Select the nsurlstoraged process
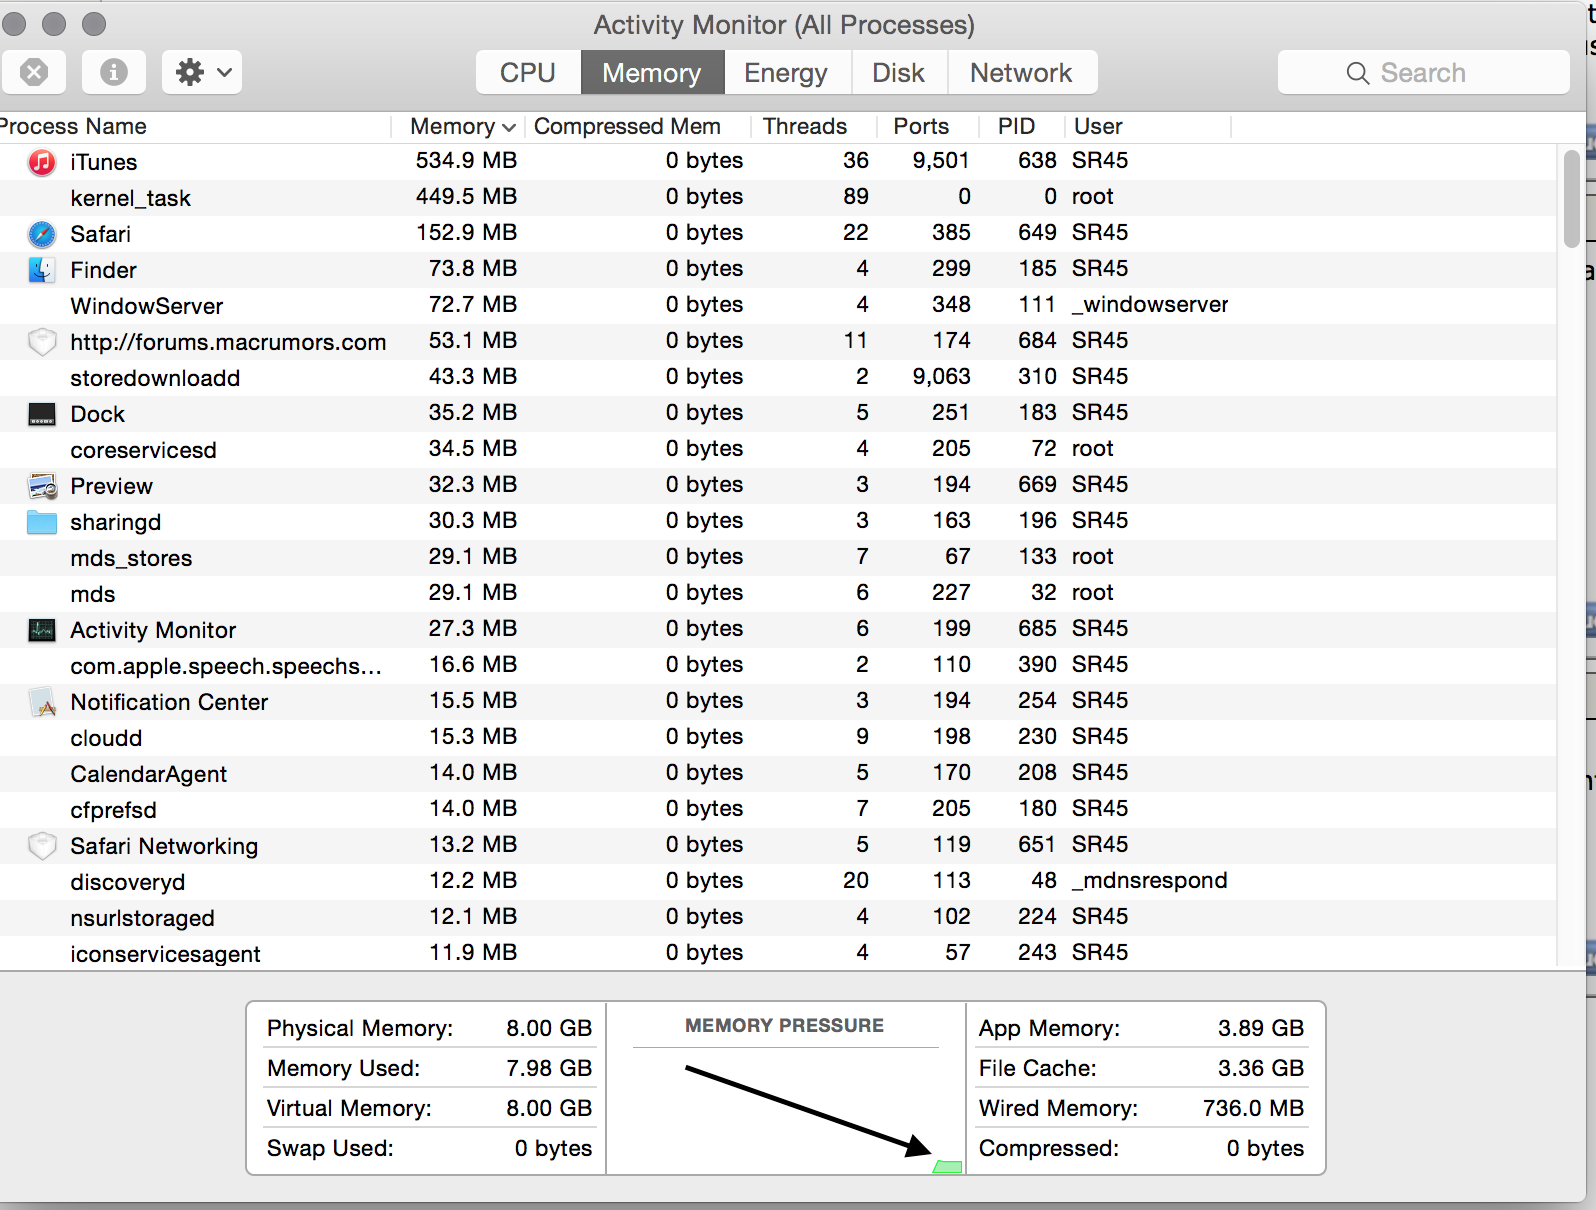Image resolution: width=1596 pixels, height=1210 pixels. (x=778, y=918)
